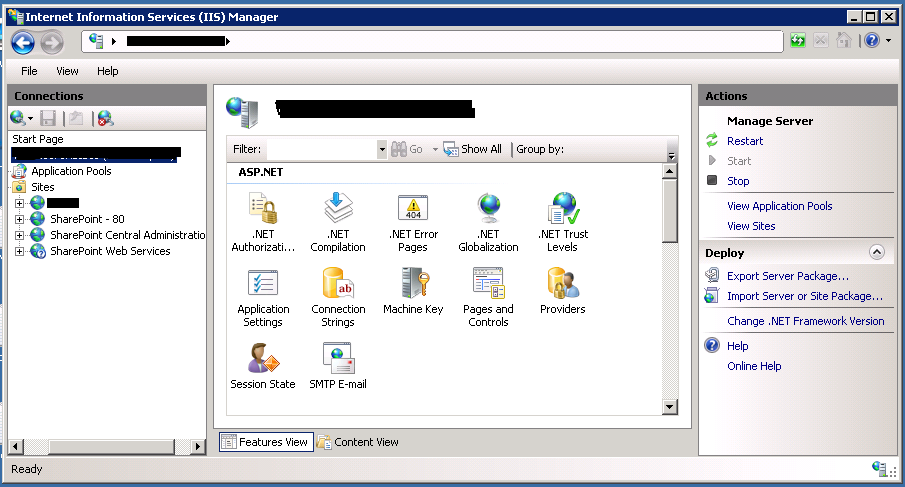Click the Help link in Actions pane
This screenshot has width=905, height=487.
pos(738,346)
